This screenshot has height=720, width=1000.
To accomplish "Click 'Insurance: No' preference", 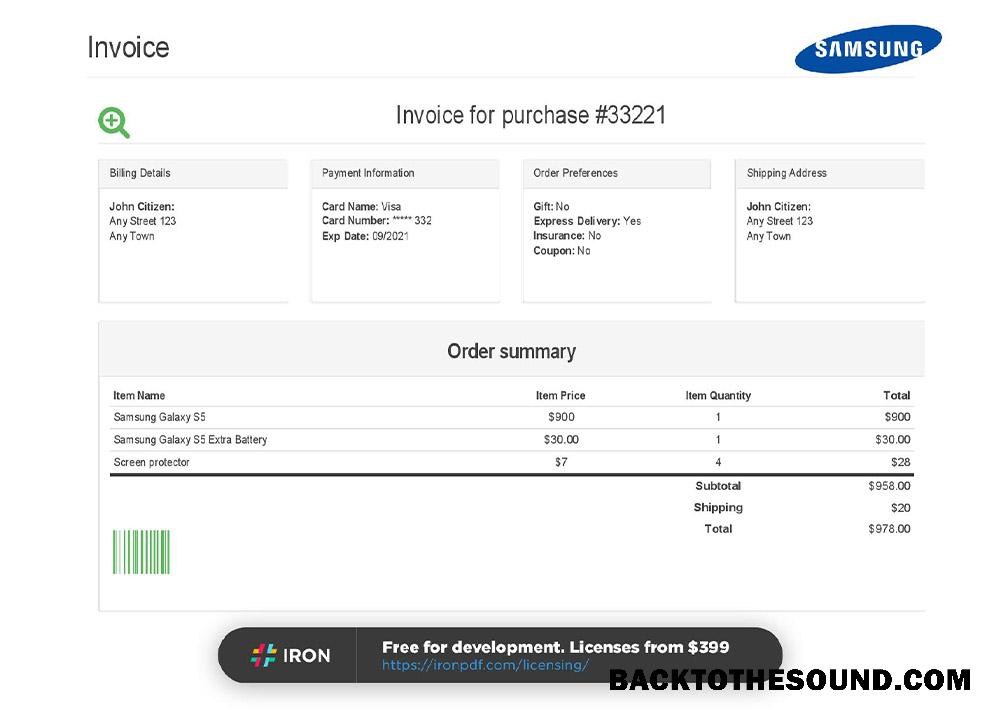I will coord(567,236).
